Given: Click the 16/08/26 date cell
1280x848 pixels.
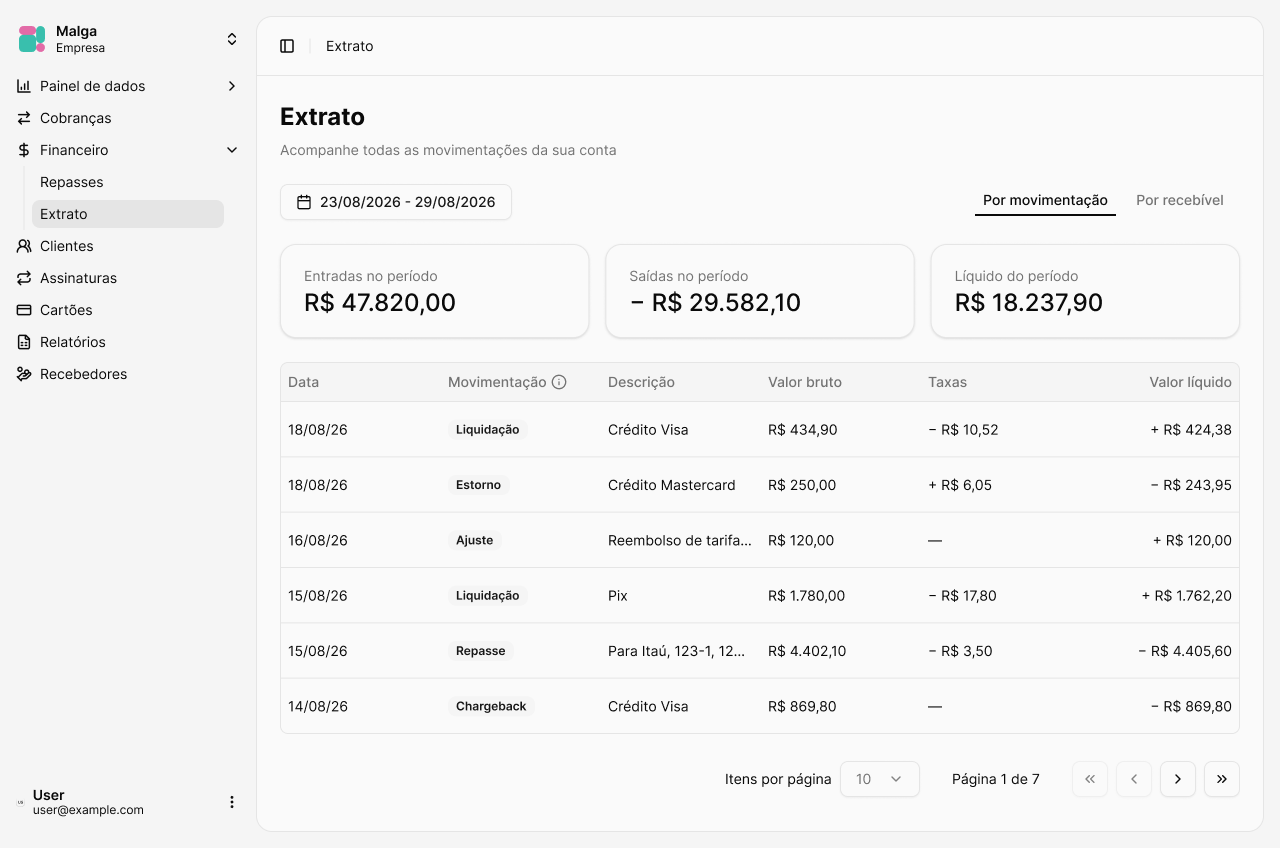Looking at the screenshot, I should [x=318, y=540].
